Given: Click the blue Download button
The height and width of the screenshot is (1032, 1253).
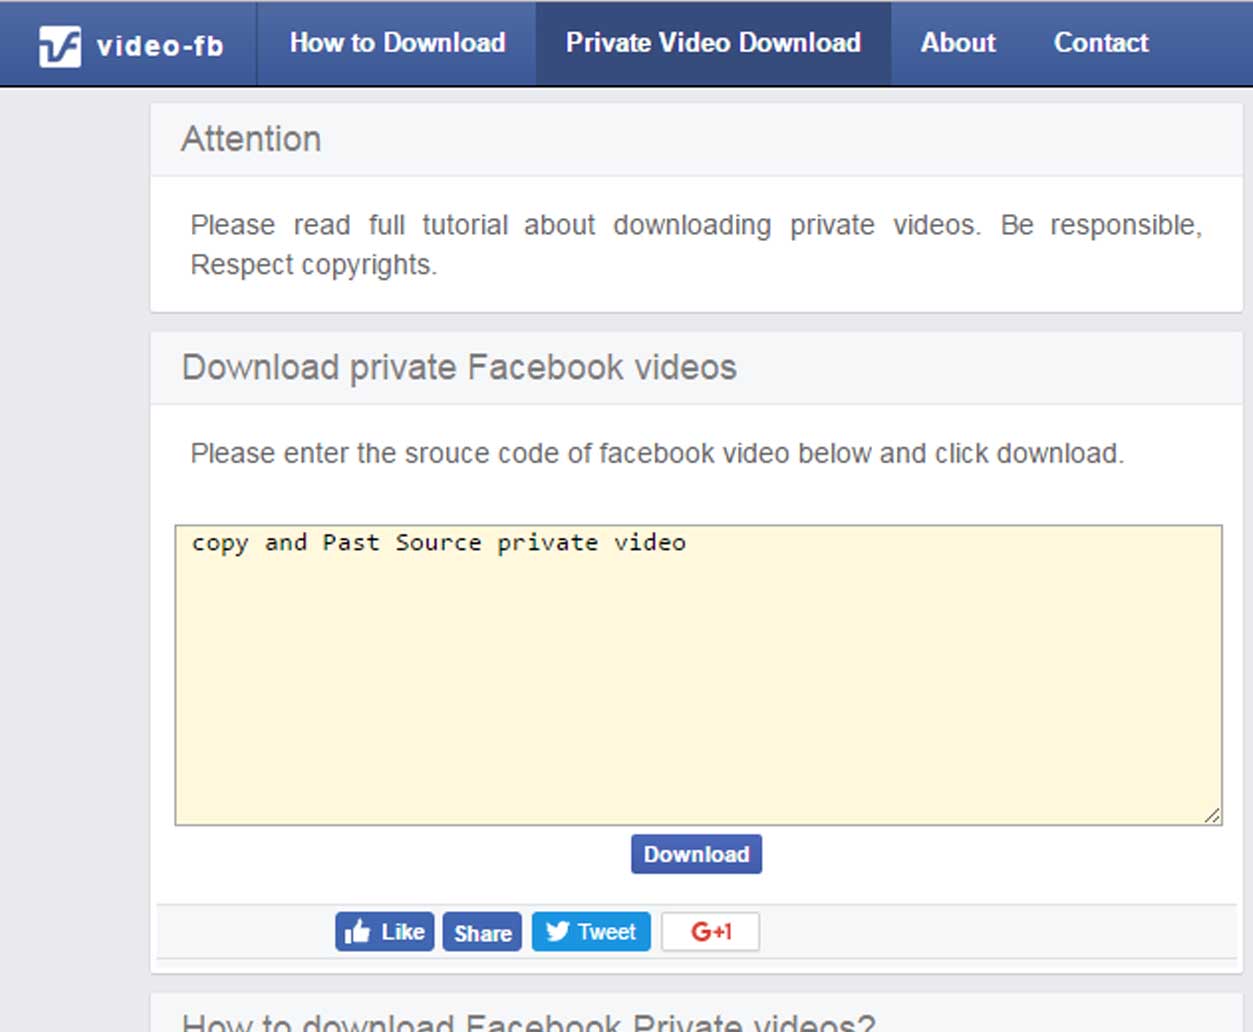Looking at the screenshot, I should click(x=696, y=854).
